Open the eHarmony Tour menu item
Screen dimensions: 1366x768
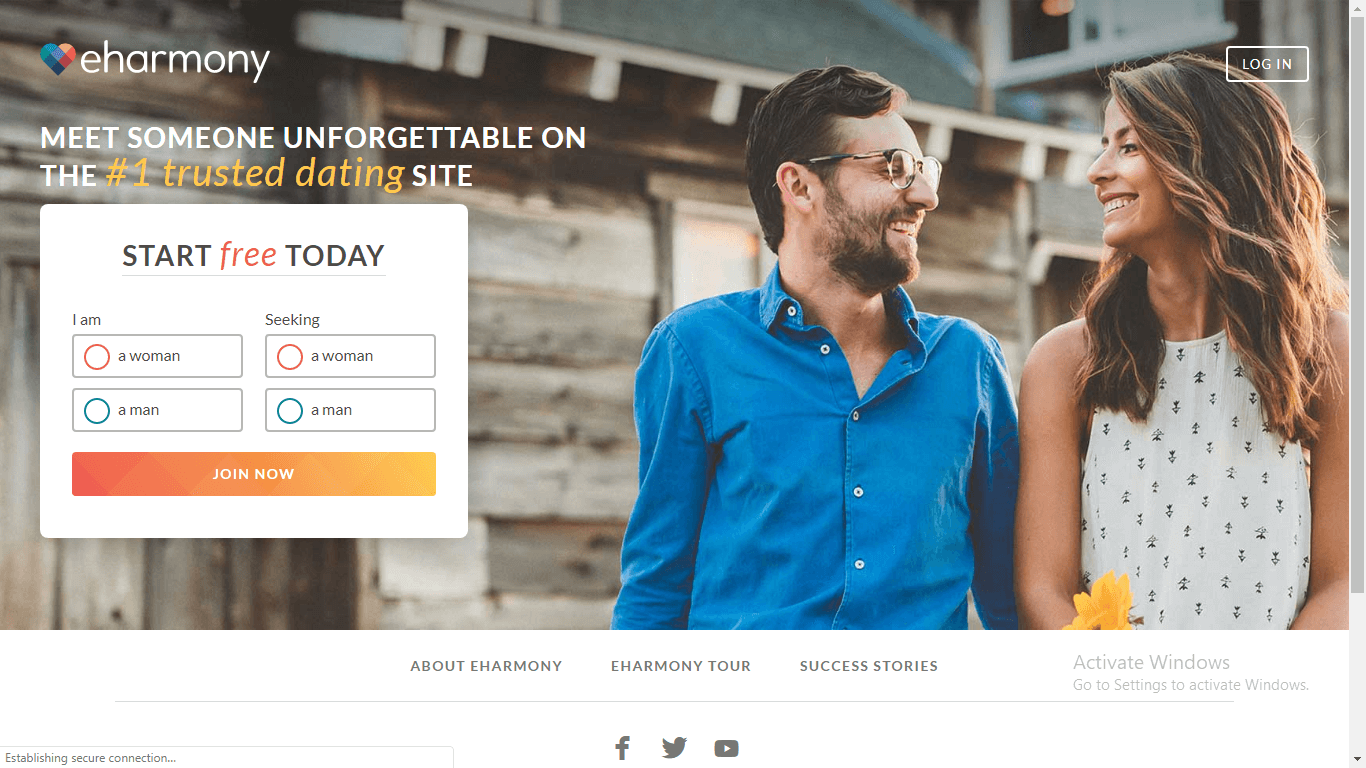pyautogui.click(x=681, y=666)
